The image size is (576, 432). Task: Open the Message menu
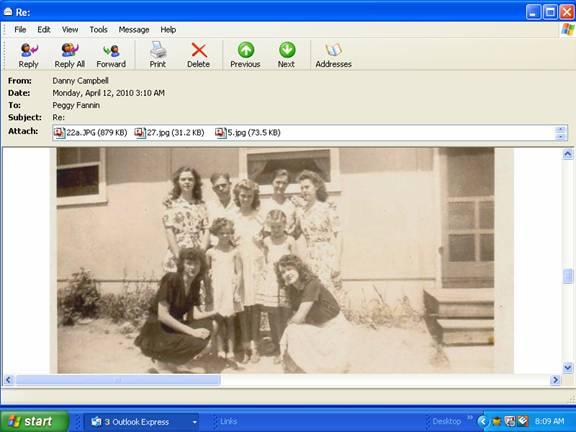point(134,30)
